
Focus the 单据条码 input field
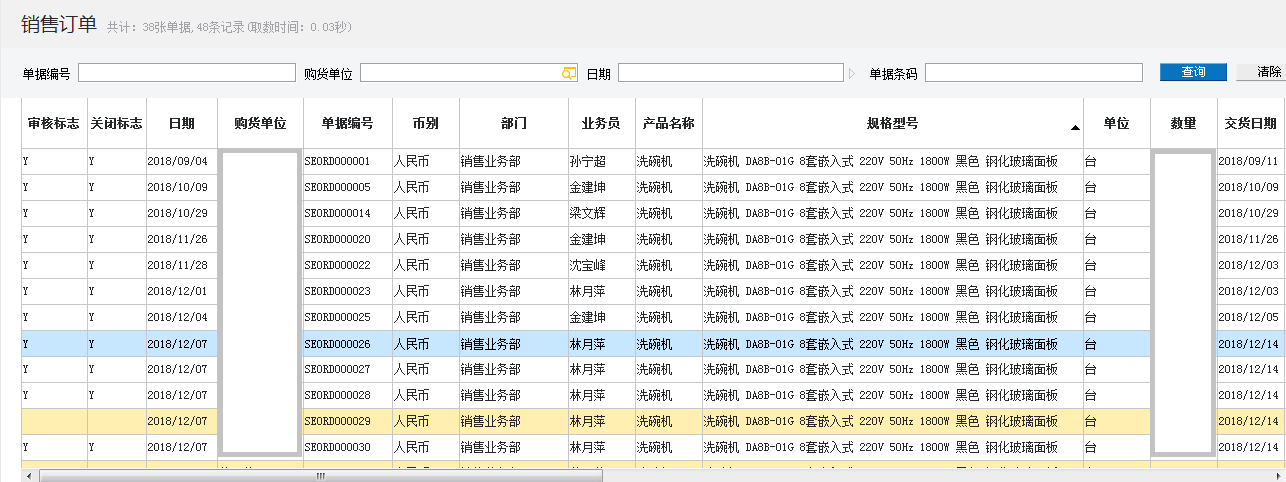1034,73
